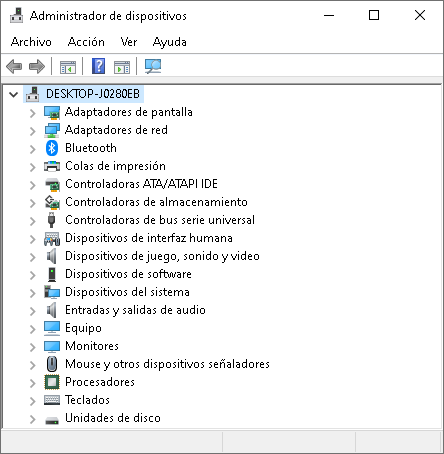Image resolution: width=444 pixels, height=454 pixels.
Task: Select Entradas y salidas de audio
Action: 135,310
